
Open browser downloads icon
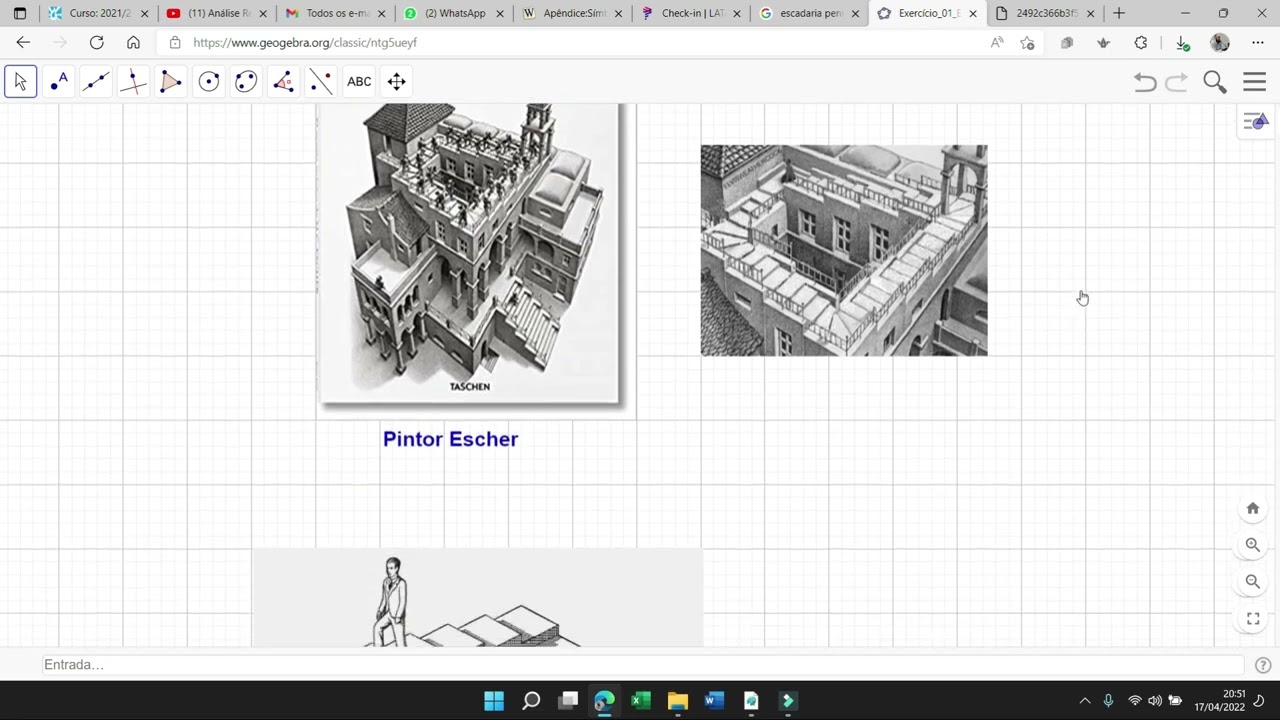click(x=1182, y=43)
